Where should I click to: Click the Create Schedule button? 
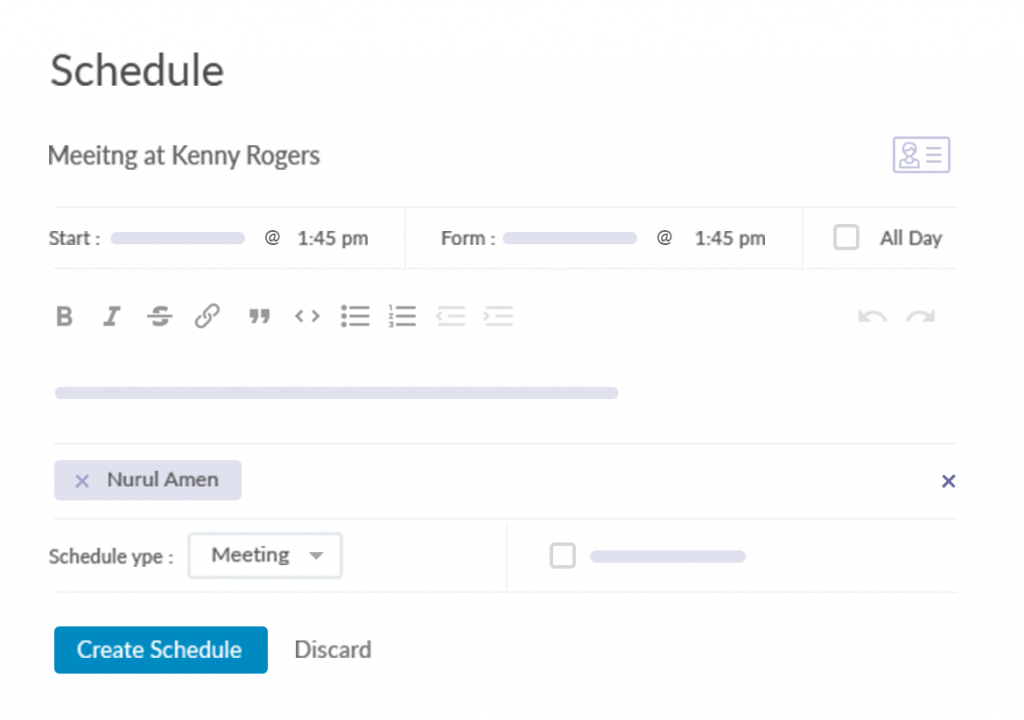point(161,650)
